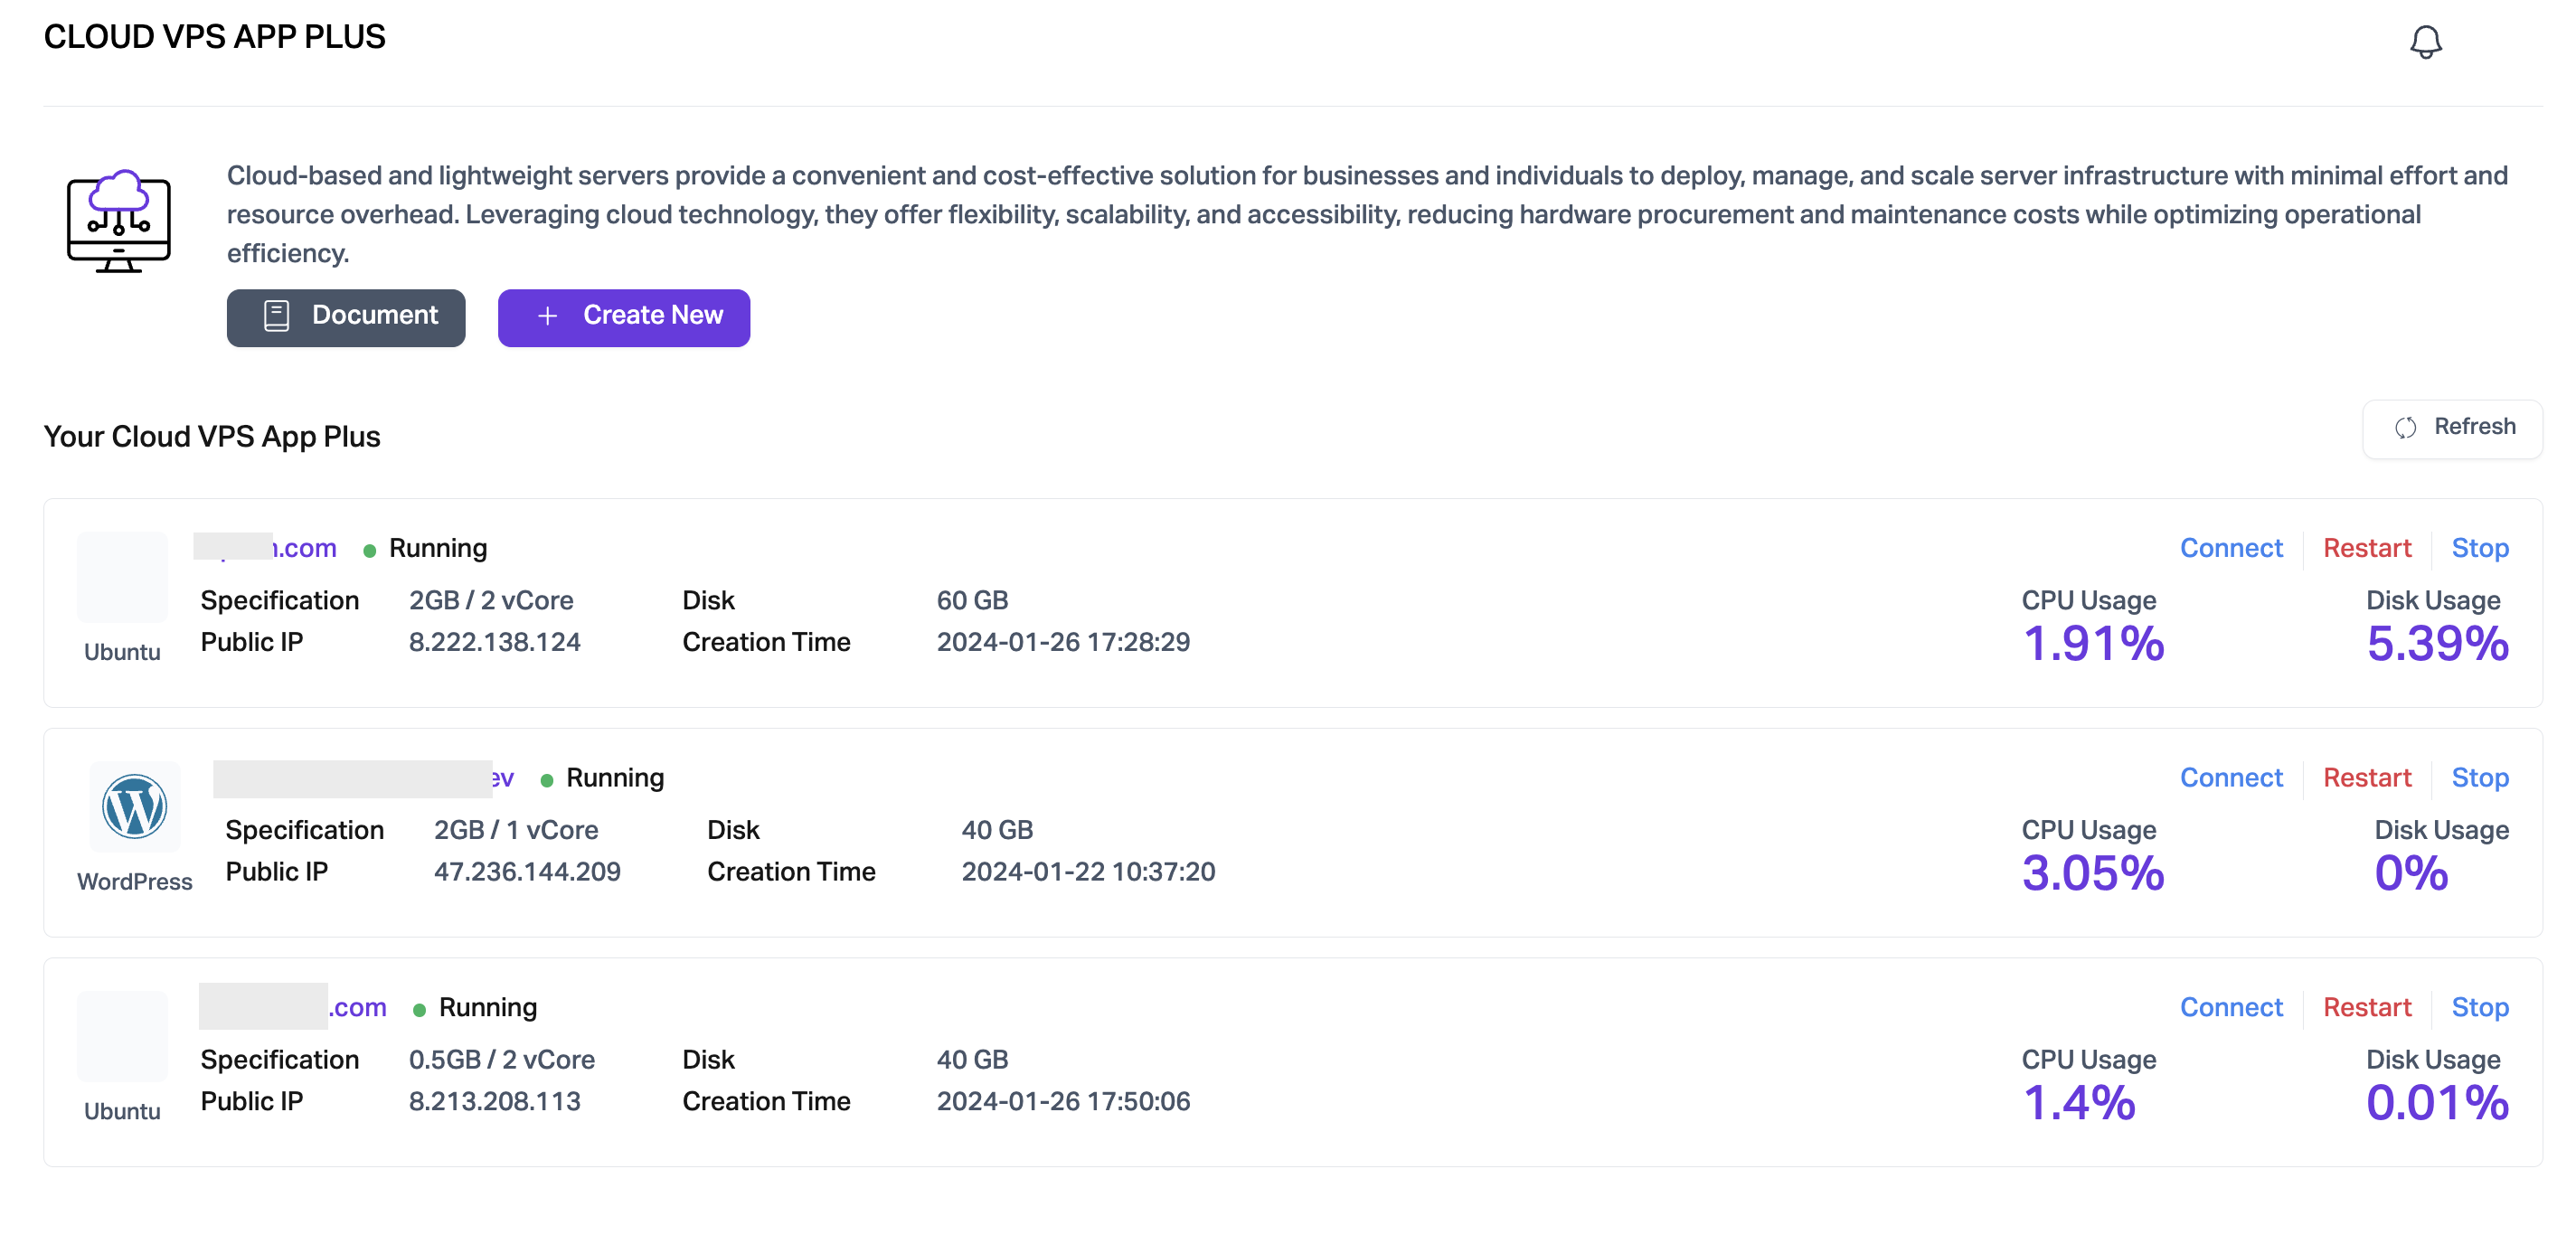The image size is (2576, 1235).
Task: Click the 3.05% CPU usage value
Action: click(2093, 873)
